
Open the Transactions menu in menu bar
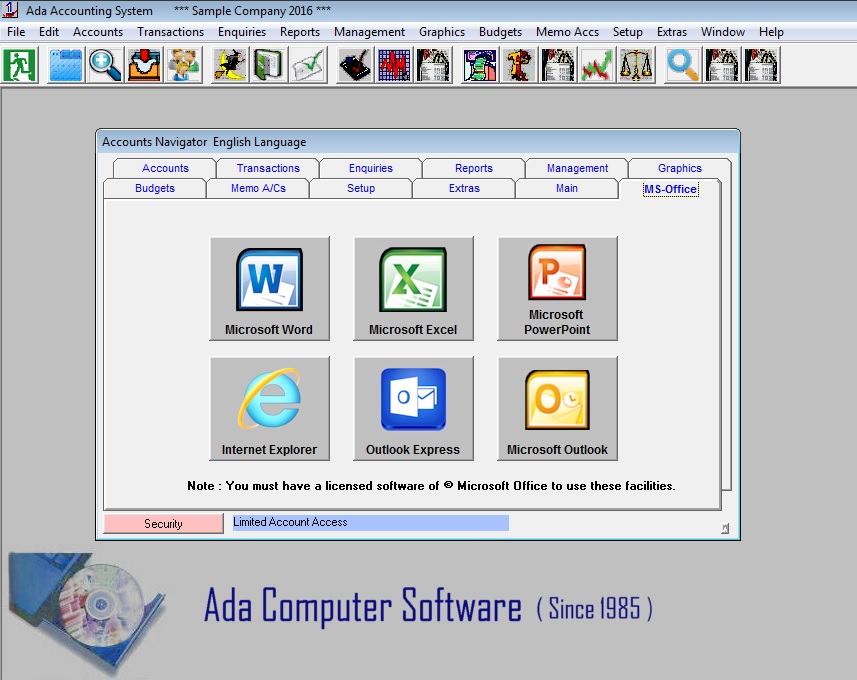[171, 32]
